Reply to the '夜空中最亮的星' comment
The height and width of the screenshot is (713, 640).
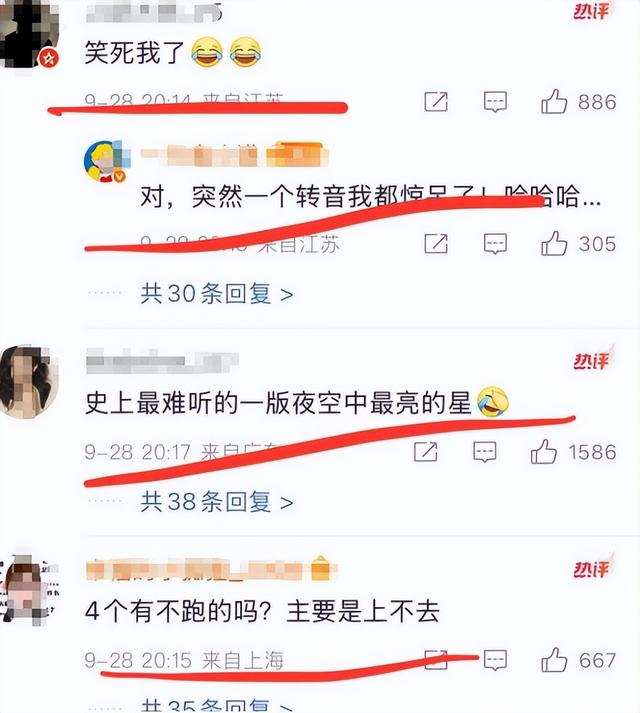tap(484, 452)
